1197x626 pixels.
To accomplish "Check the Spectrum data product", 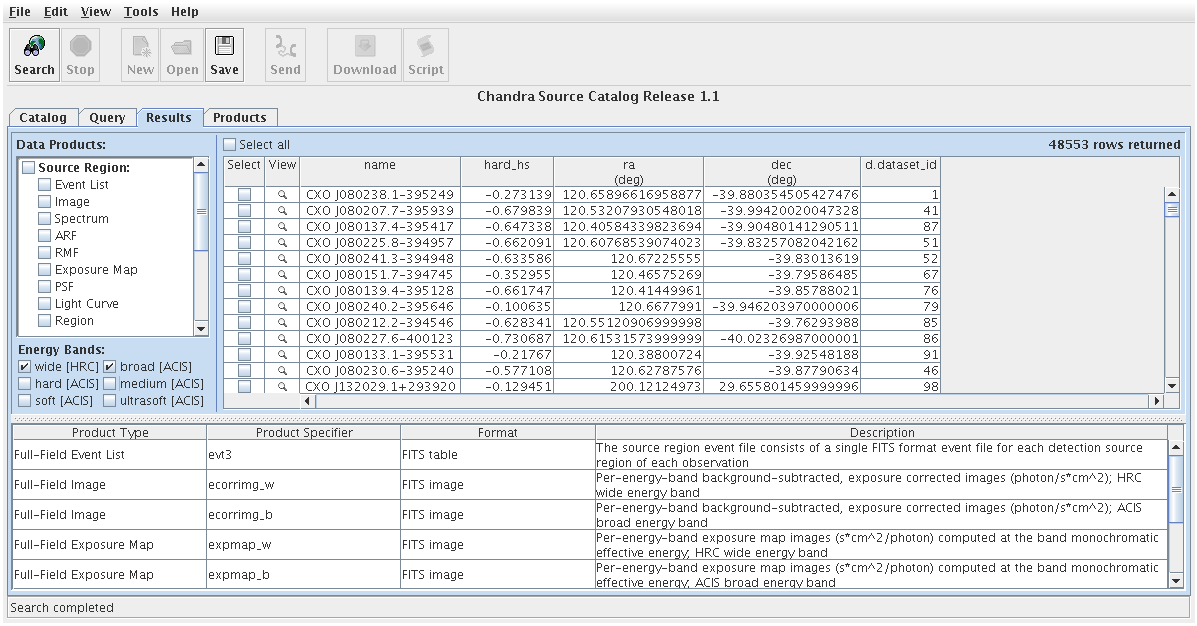I will (44, 219).
